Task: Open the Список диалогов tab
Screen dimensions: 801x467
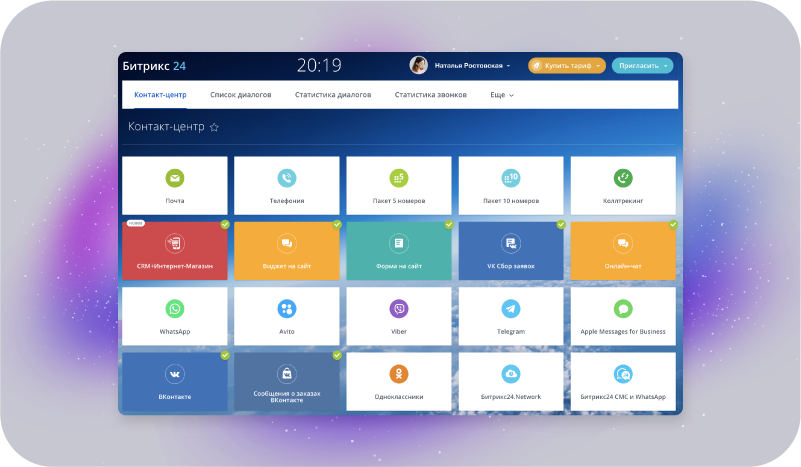Action: click(x=241, y=95)
